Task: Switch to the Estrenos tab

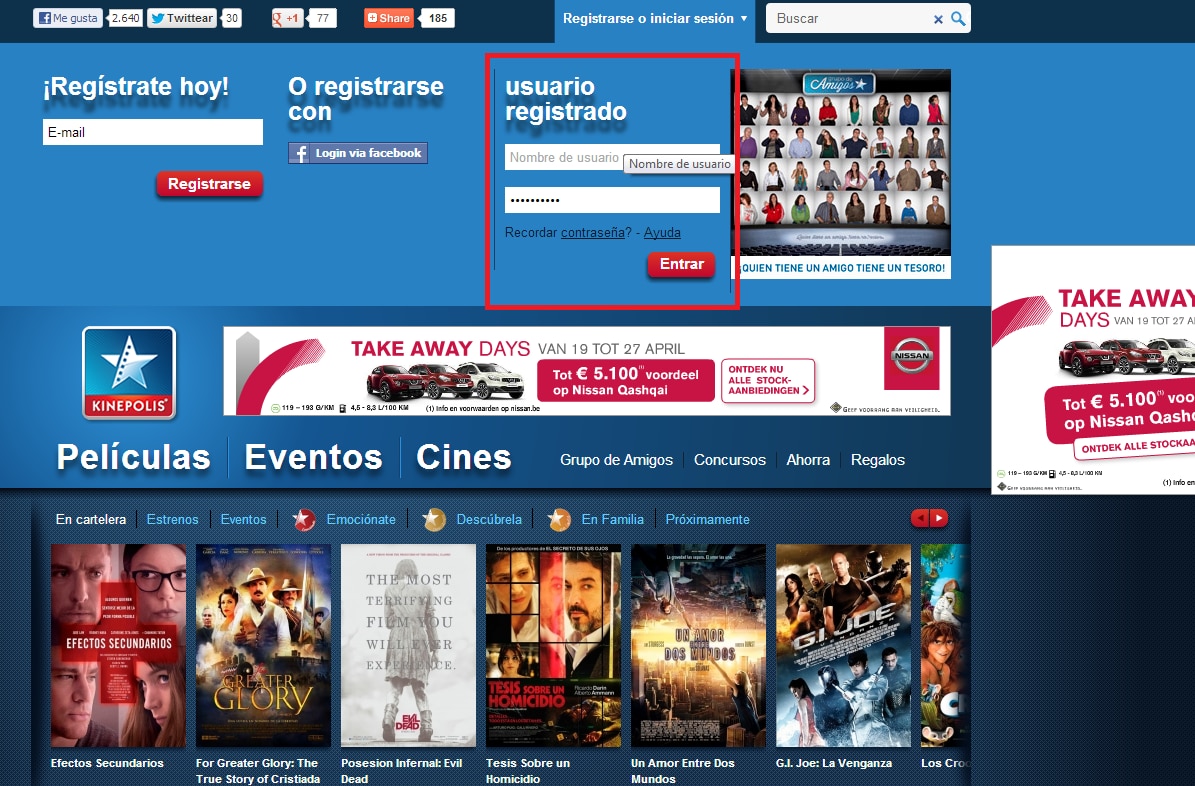Action: click(172, 519)
